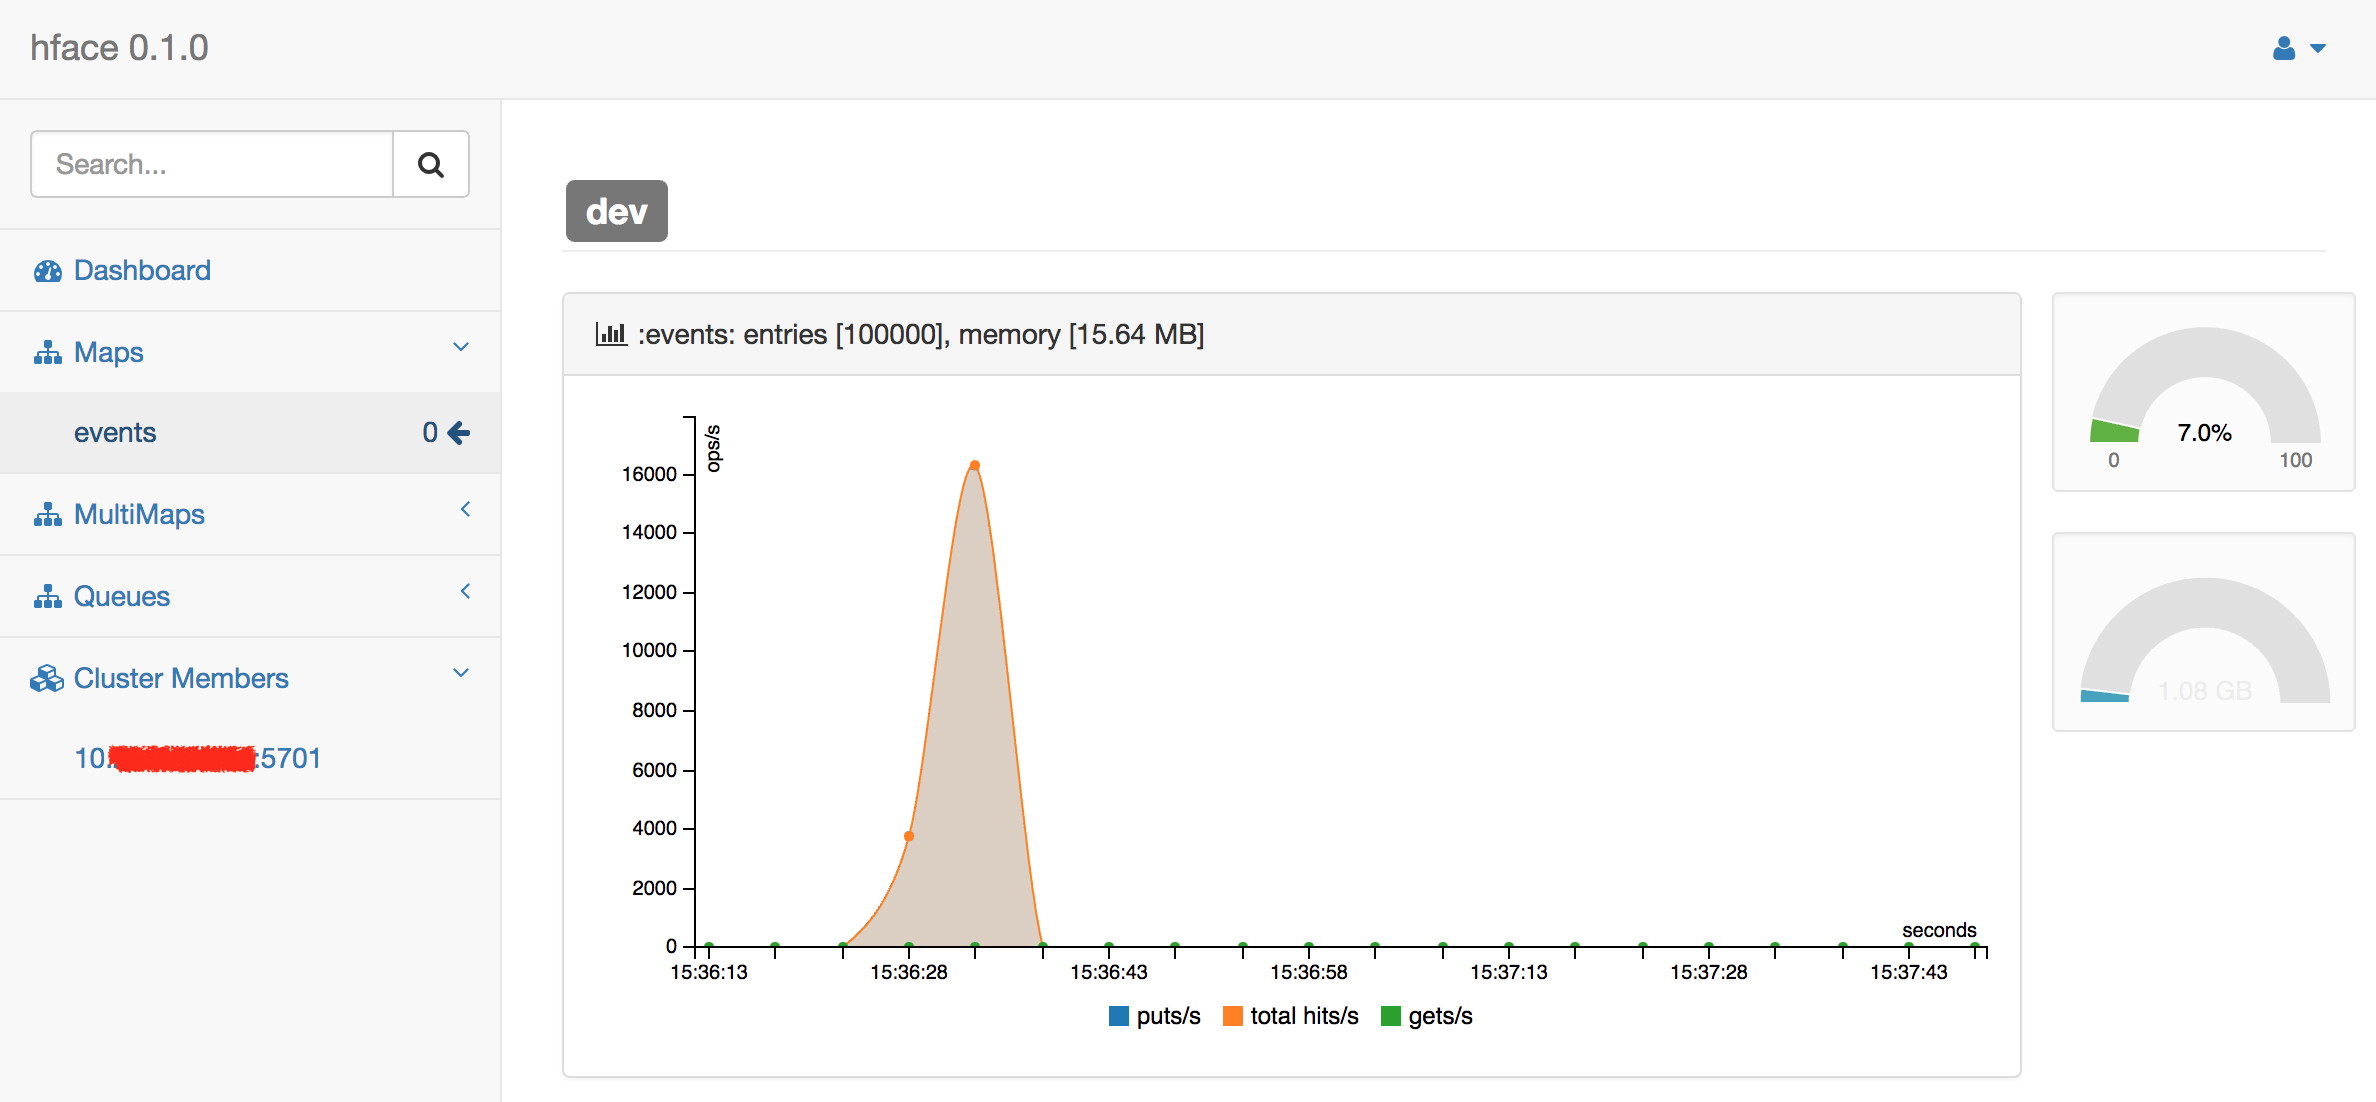Open the Cluster Members menu item
Viewport: 2376px width, 1102px height.
click(181, 678)
